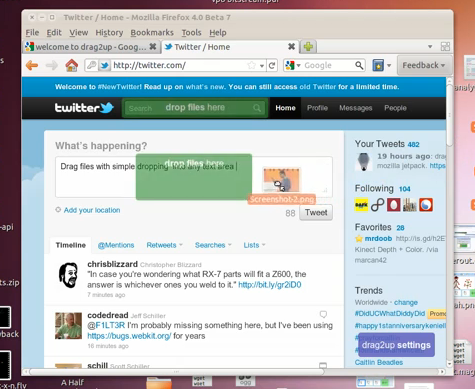Switch to the Timeline tab
The image size is (475, 389).
[x=71, y=245]
